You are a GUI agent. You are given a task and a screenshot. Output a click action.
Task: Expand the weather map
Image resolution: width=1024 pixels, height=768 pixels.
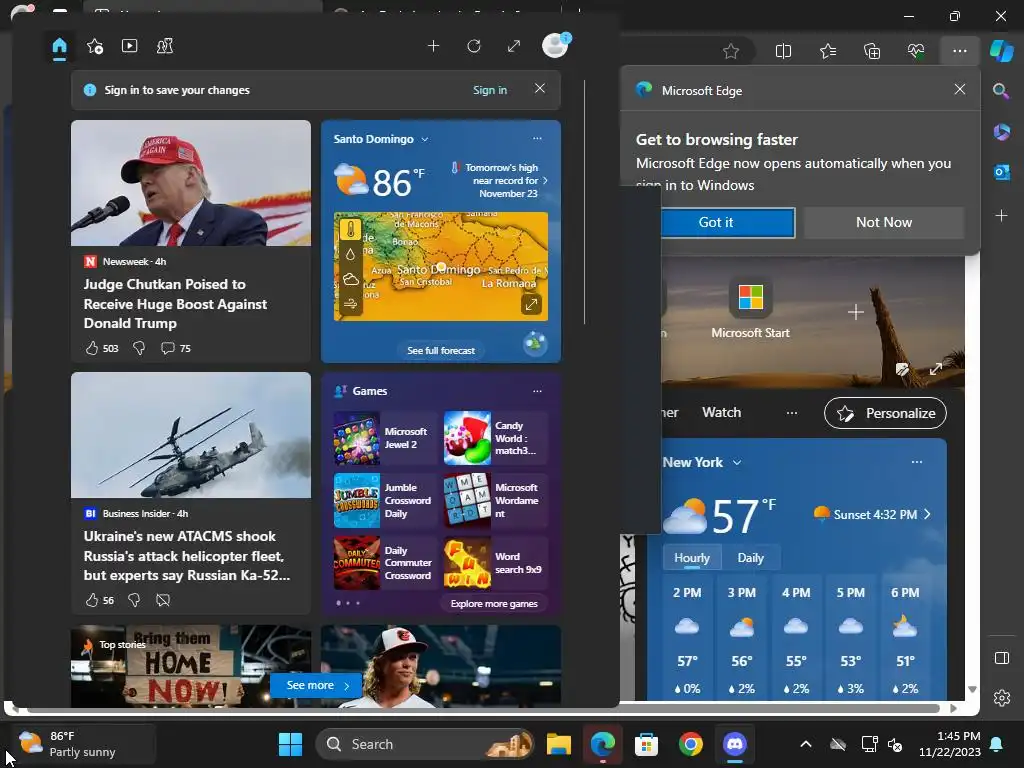[531, 304]
